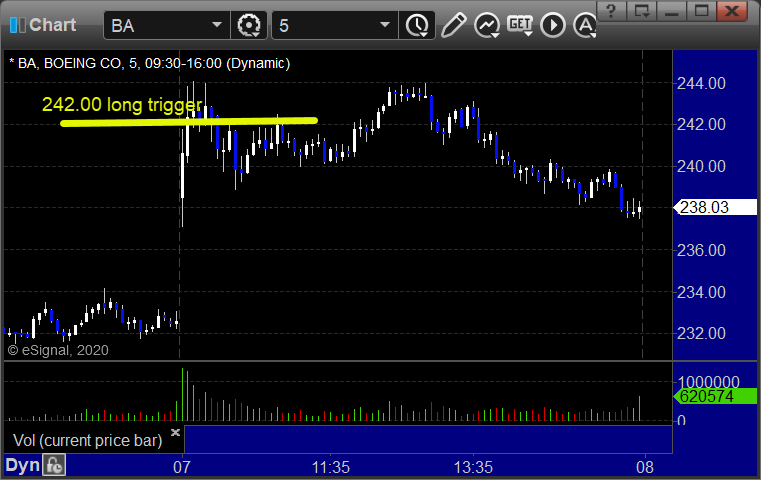This screenshot has width=761, height=480.
Task: Click the 242.00 price axis label
Action: 701,125
